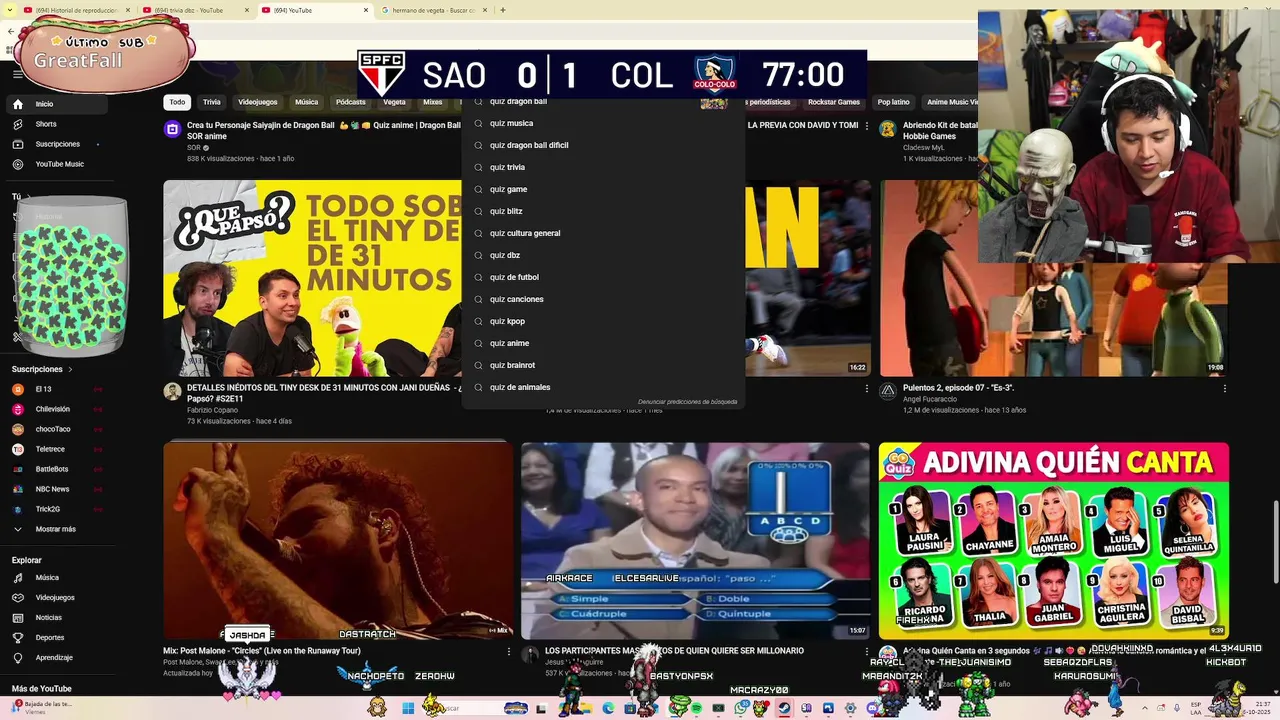Open the SOR channel avatar
Image resolution: width=1280 pixels, height=720 pixels.
coord(172,129)
